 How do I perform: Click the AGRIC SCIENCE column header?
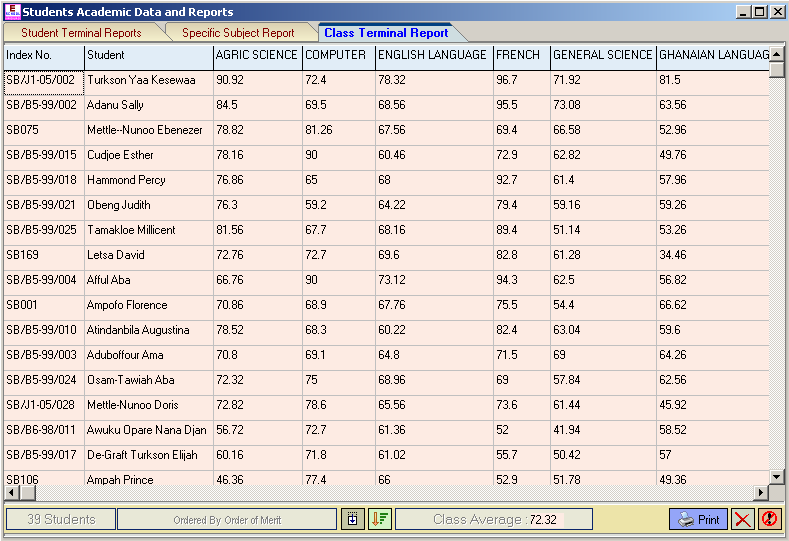pos(258,56)
